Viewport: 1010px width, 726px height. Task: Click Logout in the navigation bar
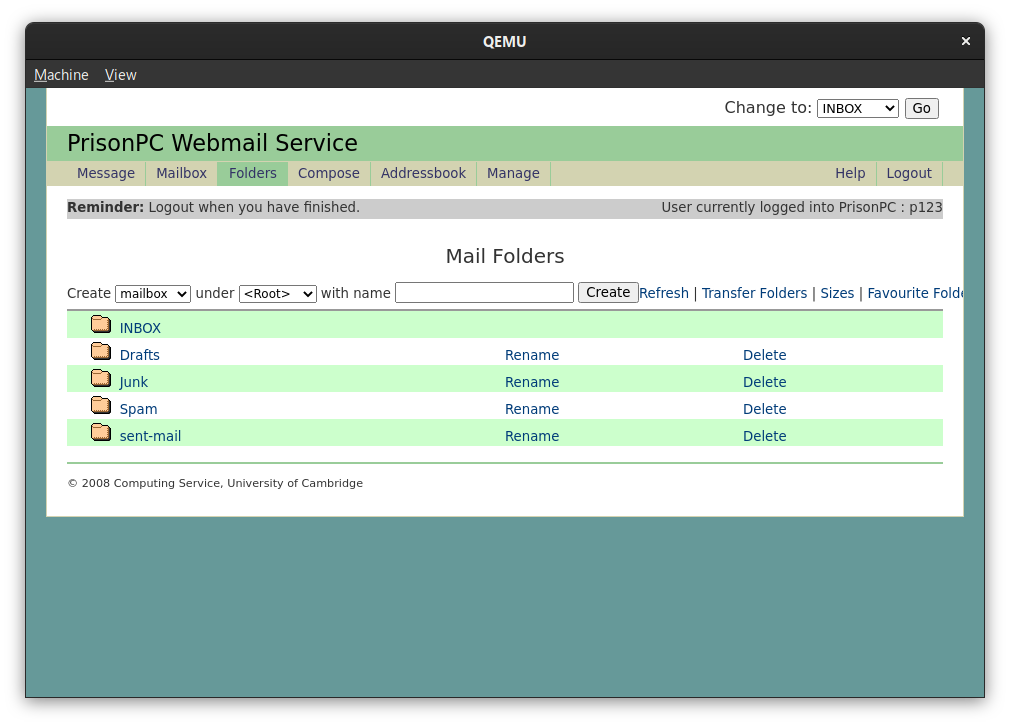[x=909, y=173]
